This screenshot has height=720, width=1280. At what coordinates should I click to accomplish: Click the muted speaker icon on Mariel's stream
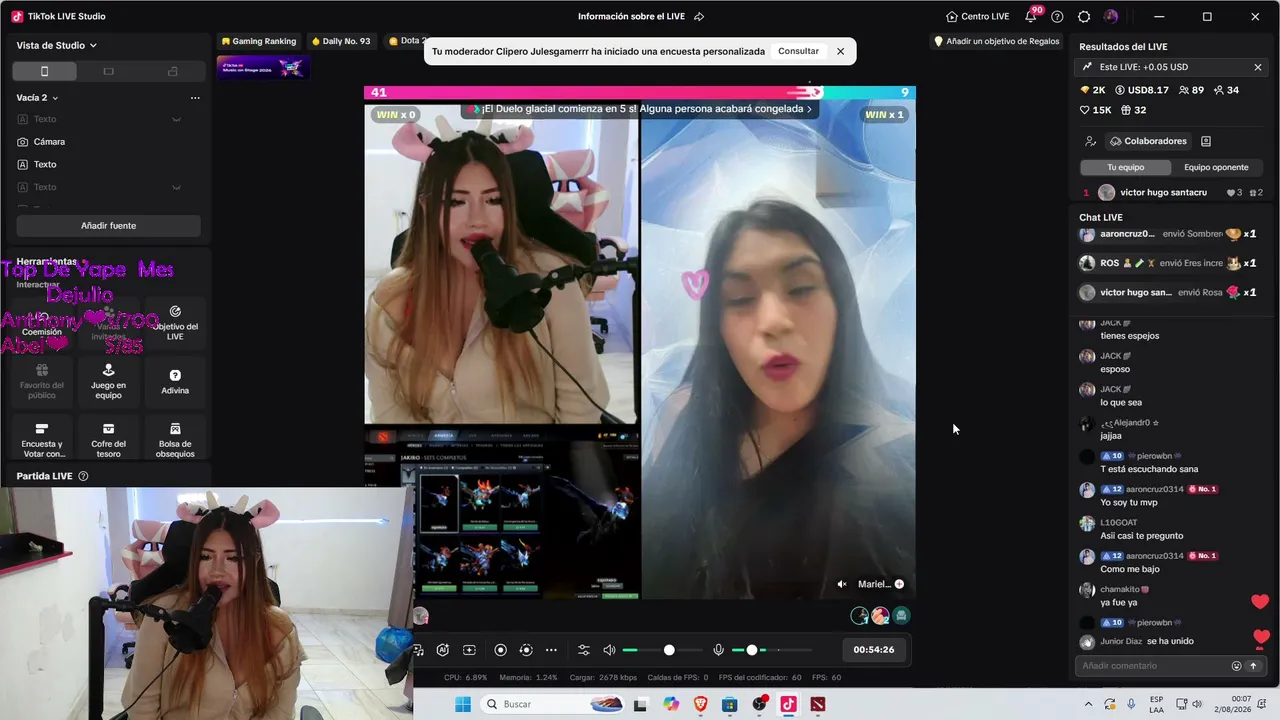pos(842,584)
